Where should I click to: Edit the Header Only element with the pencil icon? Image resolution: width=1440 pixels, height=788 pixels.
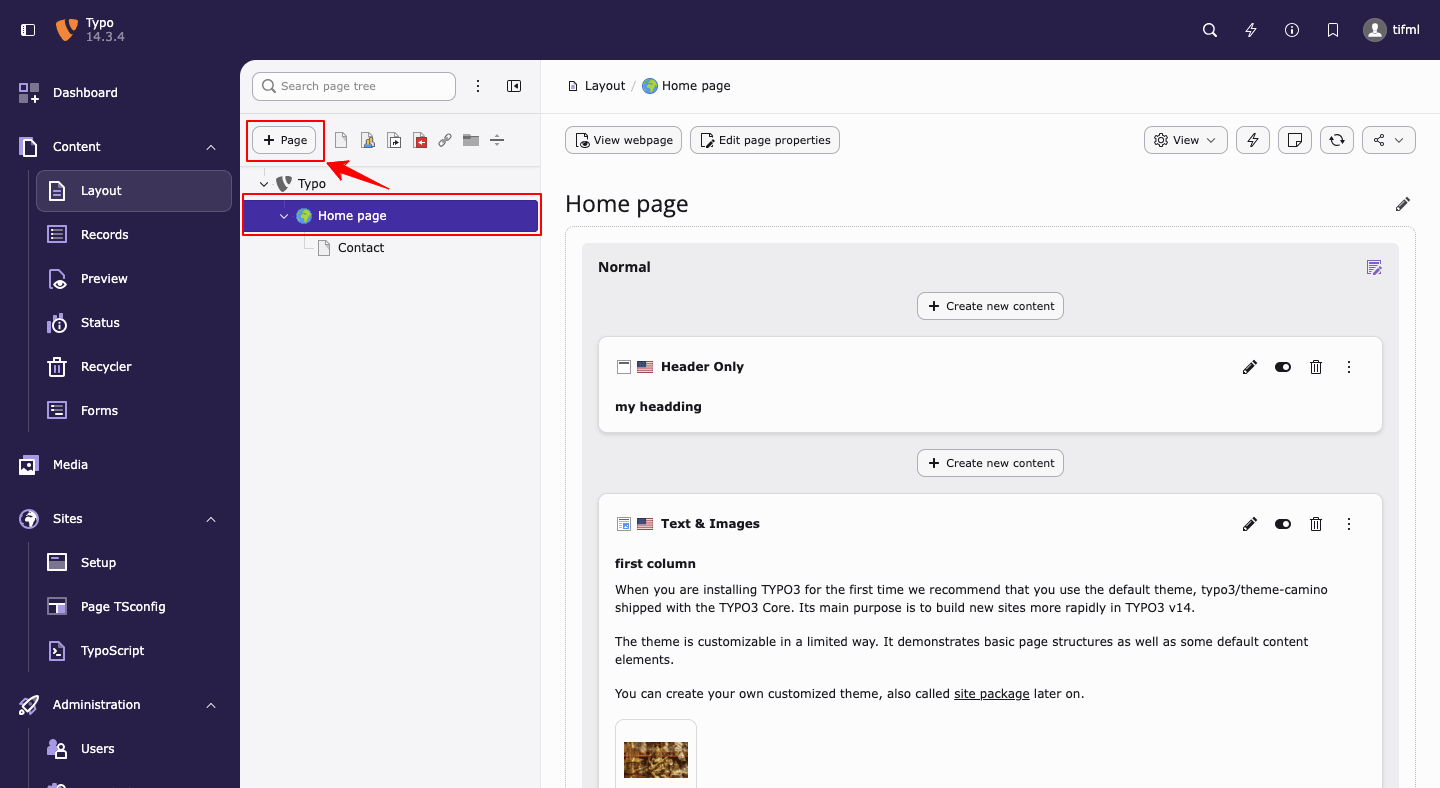pyautogui.click(x=1250, y=367)
